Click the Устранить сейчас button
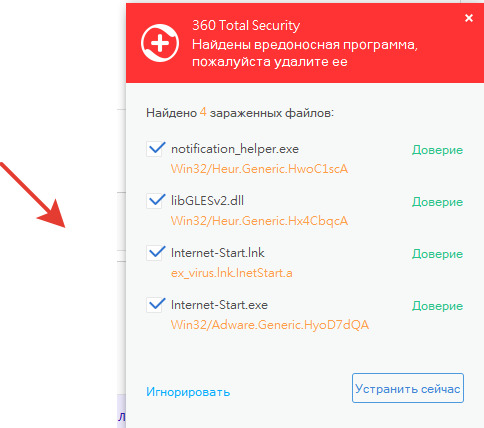The height and width of the screenshot is (428, 484). click(408, 388)
